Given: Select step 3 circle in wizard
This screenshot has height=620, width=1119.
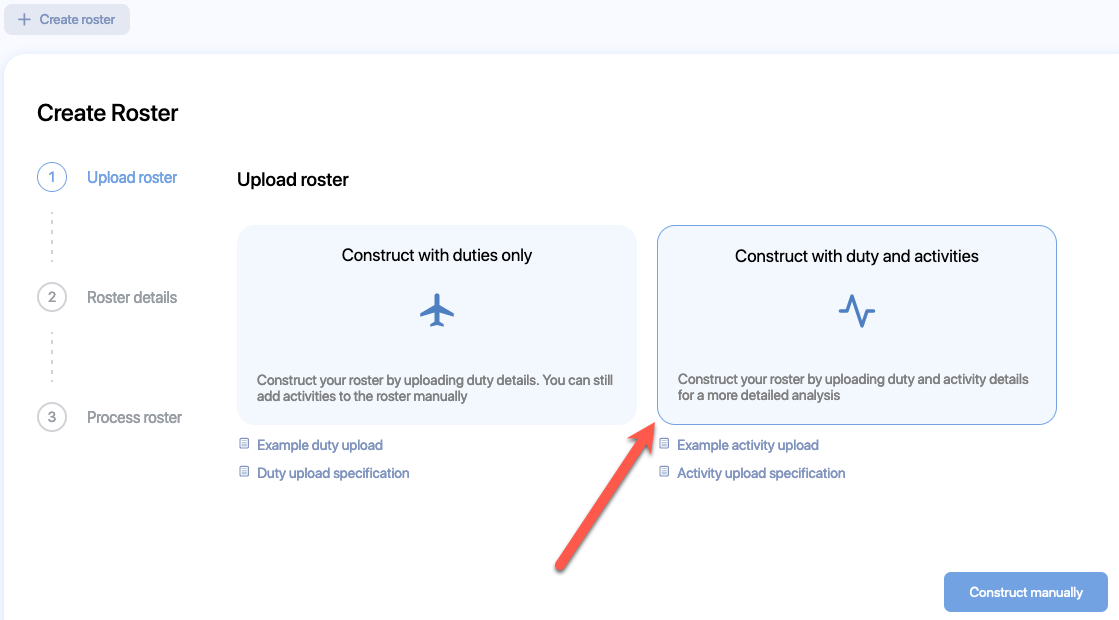Looking at the screenshot, I should [x=52, y=417].
